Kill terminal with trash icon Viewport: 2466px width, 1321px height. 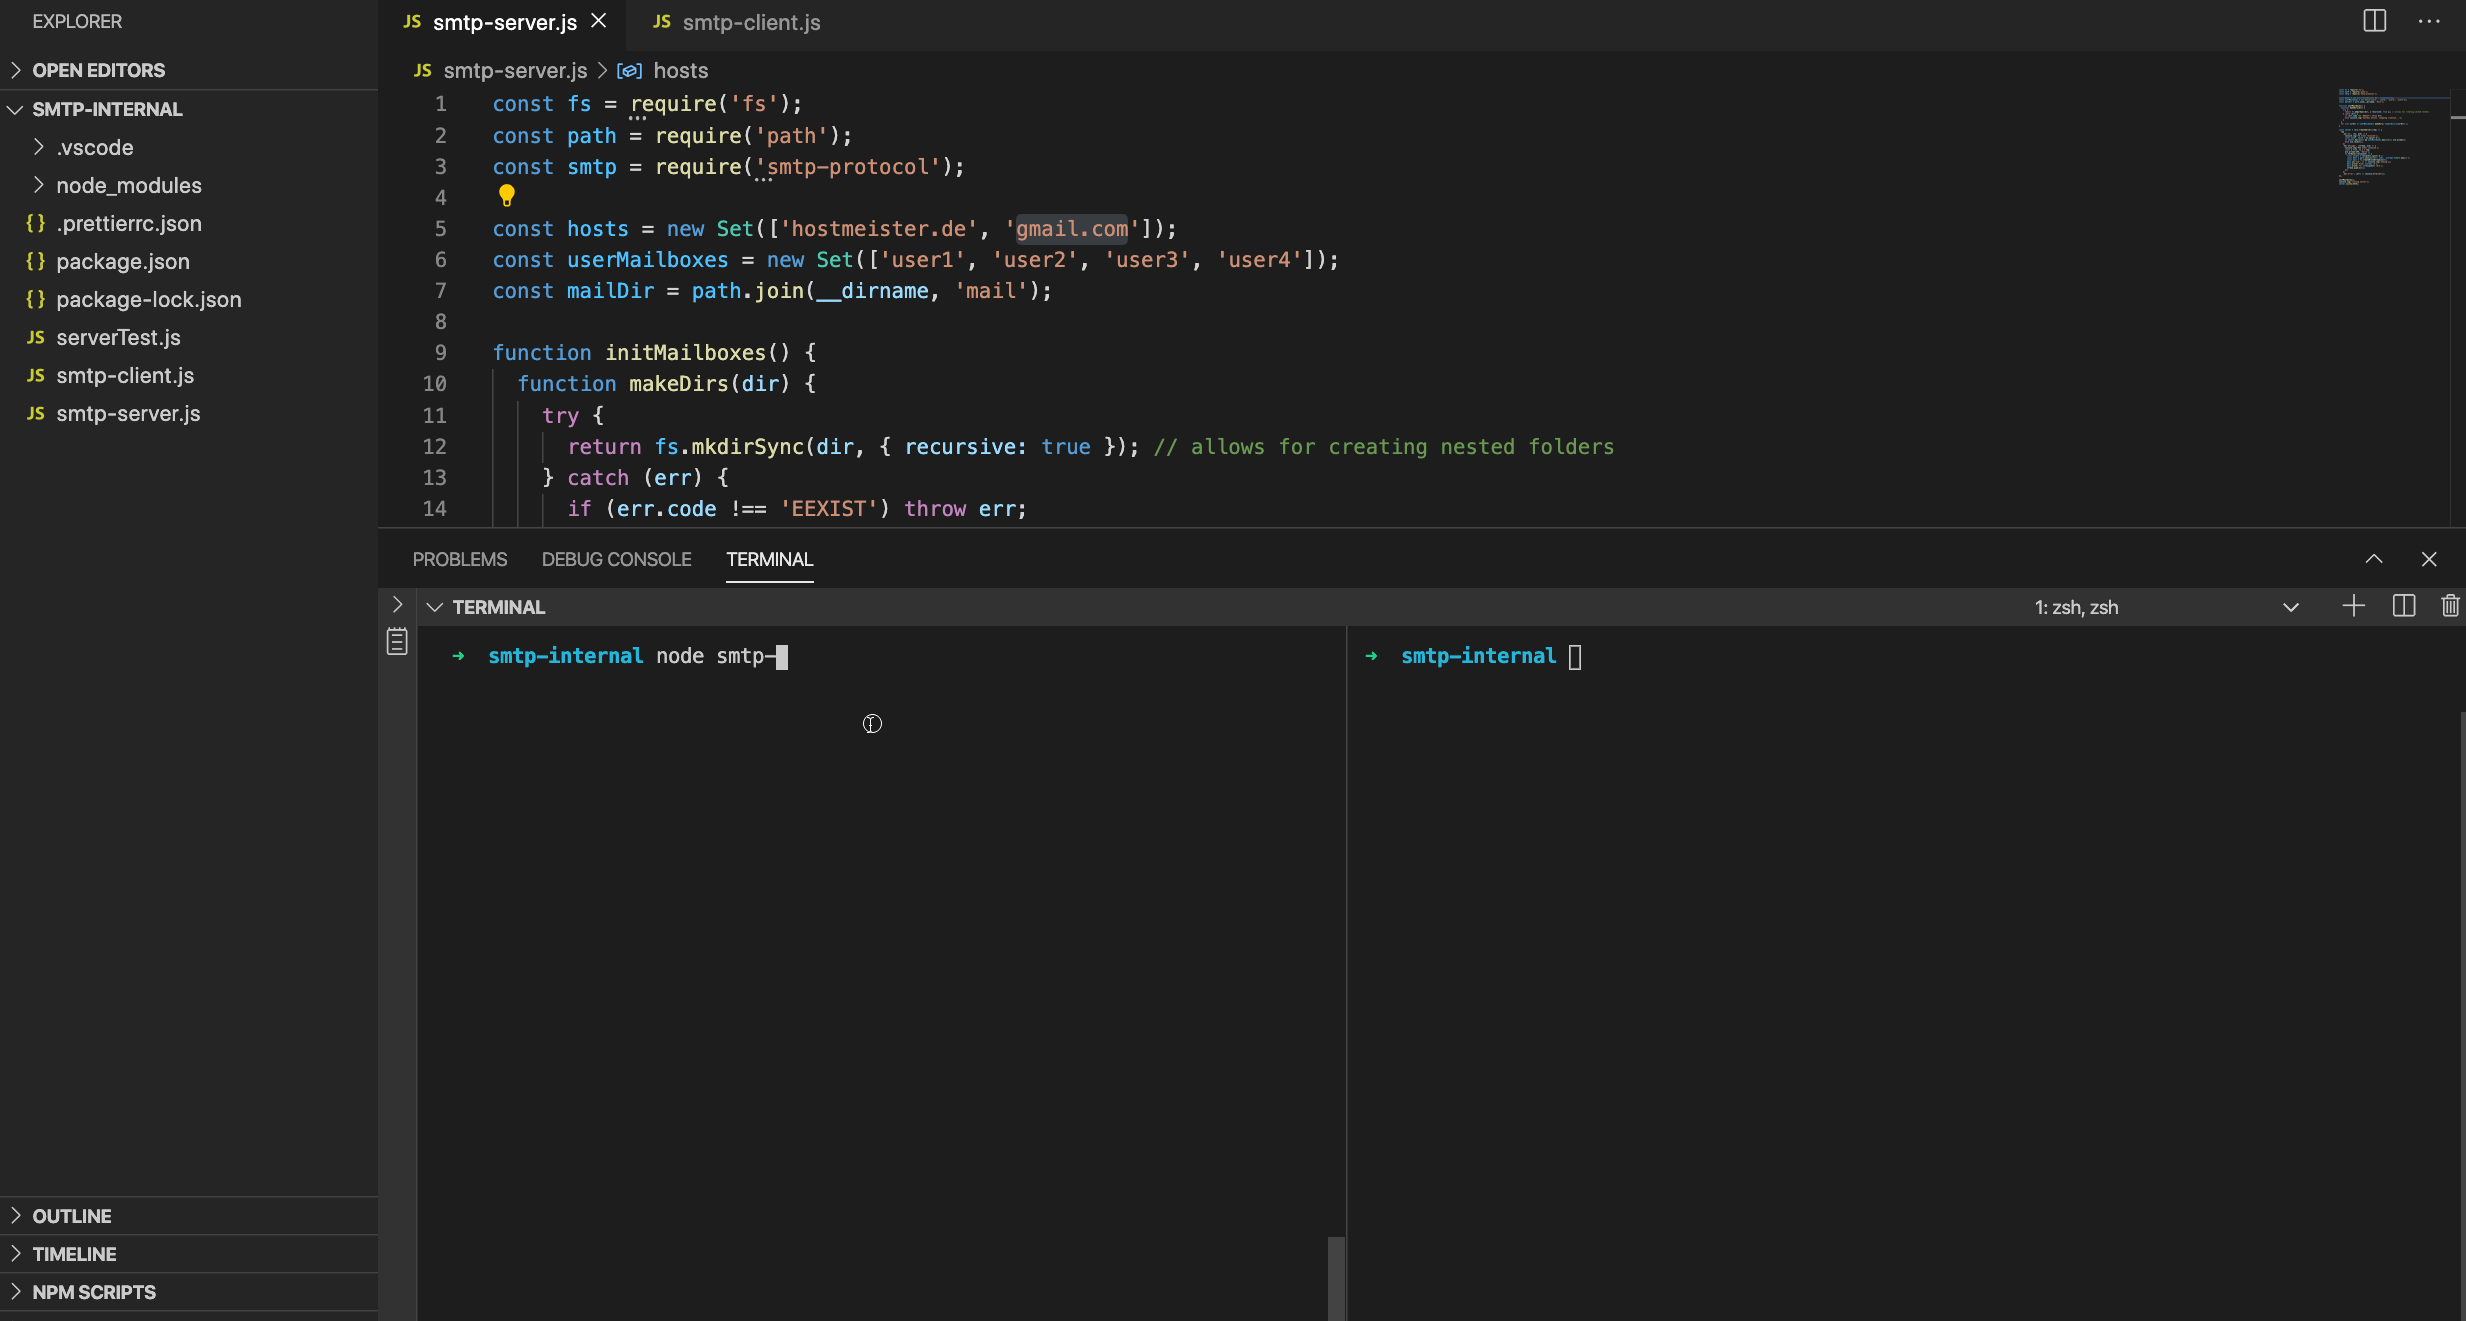2449,606
